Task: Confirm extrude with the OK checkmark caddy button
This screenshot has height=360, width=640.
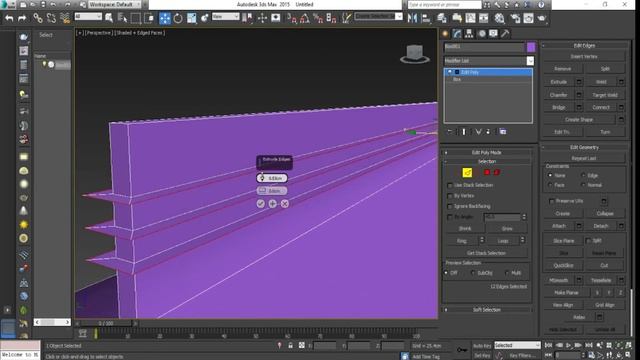Action: pyautogui.click(x=260, y=204)
